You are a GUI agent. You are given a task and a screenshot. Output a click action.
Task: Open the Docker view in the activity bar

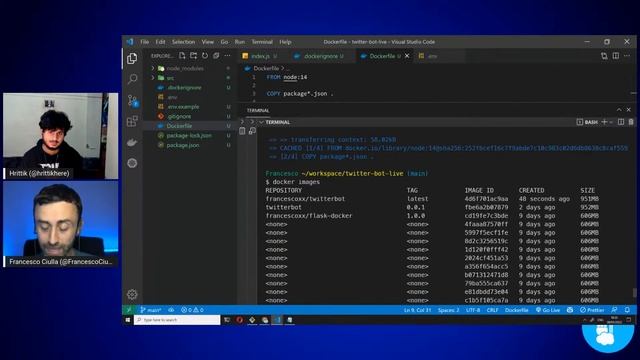132,142
